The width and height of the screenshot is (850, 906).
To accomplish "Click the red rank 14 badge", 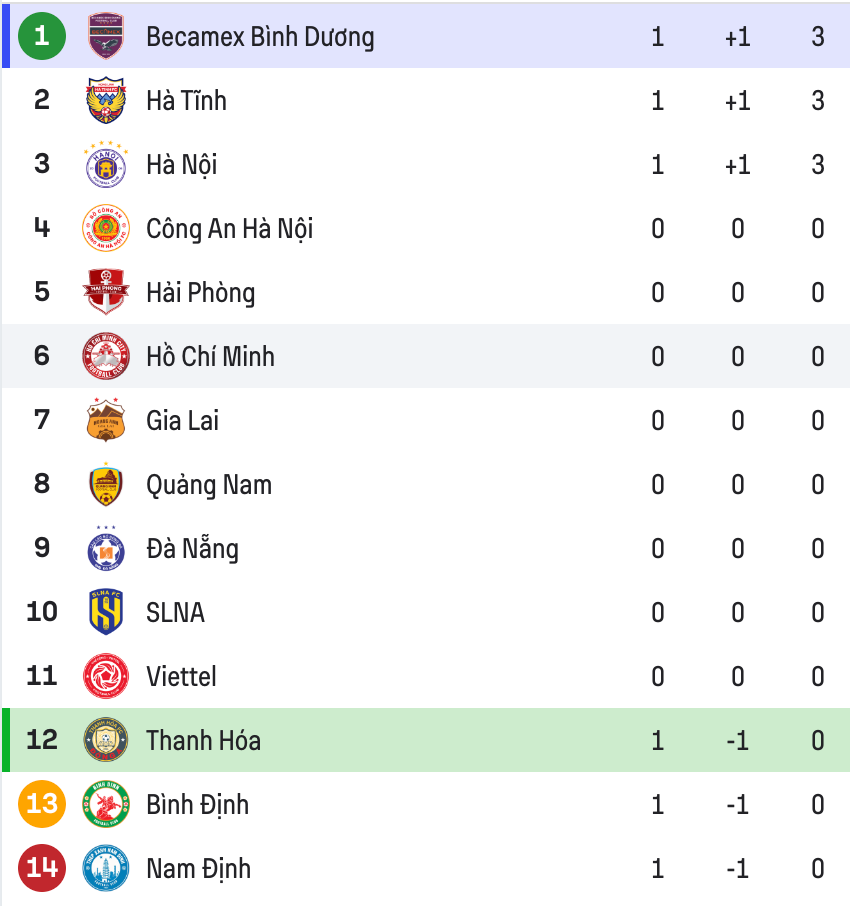I will pos(42,868).
